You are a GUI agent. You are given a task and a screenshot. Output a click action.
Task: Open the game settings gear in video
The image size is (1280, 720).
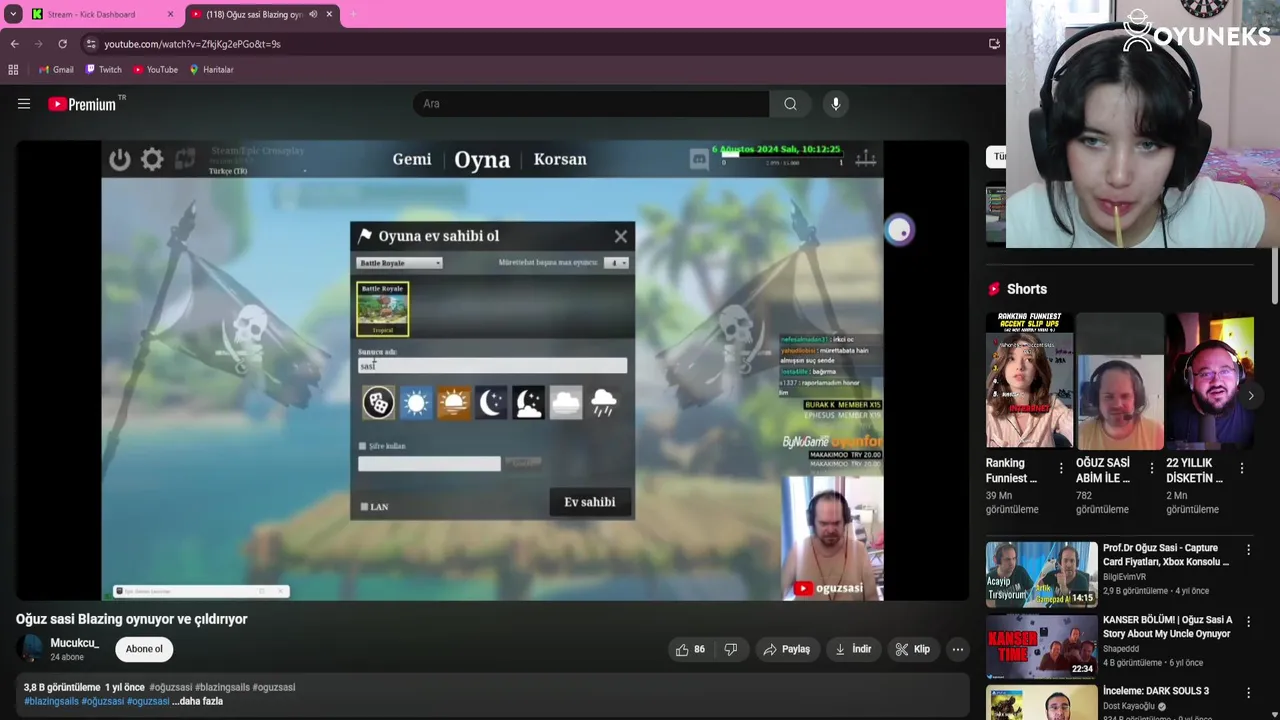pyautogui.click(x=152, y=159)
